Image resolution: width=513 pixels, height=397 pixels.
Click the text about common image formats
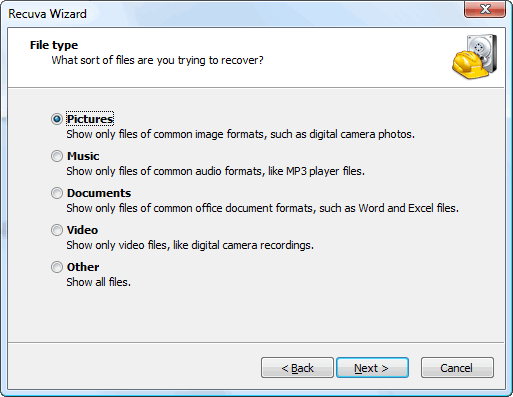pyautogui.click(x=240, y=134)
